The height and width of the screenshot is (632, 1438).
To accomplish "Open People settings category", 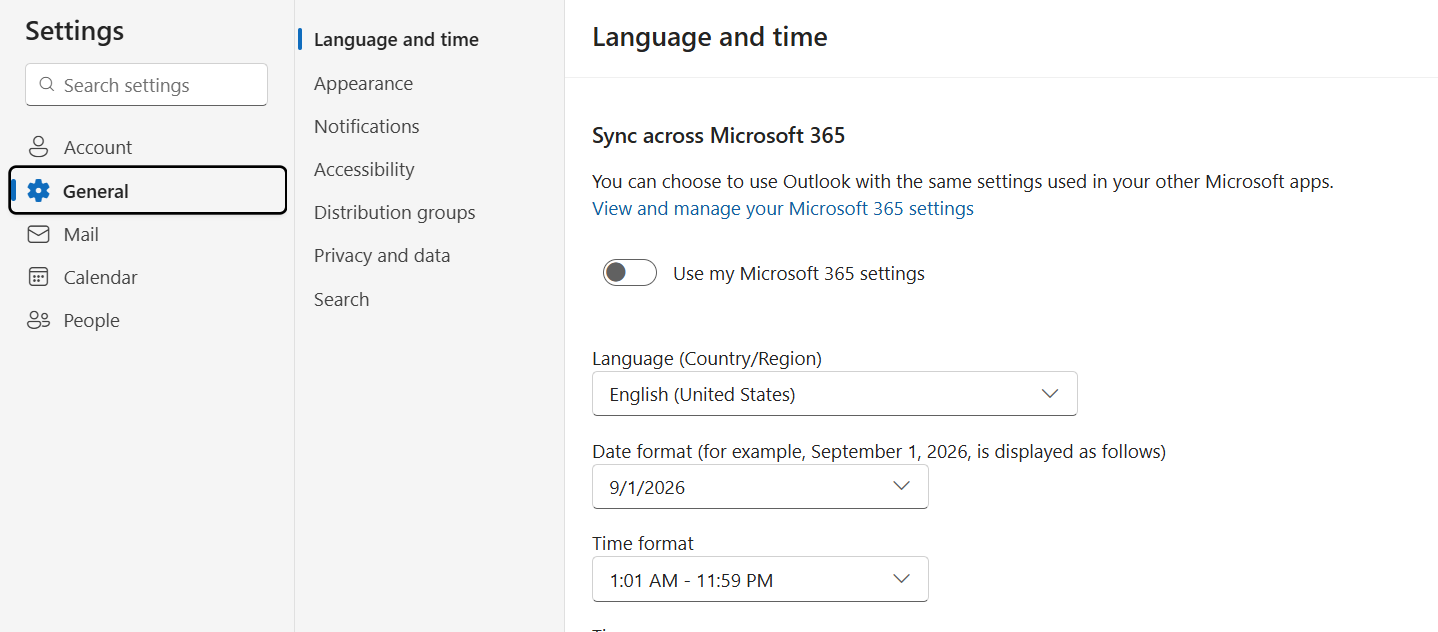I will pyautogui.click(x=148, y=320).
